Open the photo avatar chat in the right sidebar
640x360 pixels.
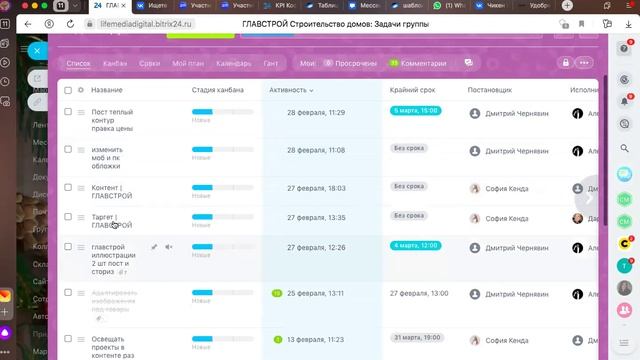click(624, 288)
